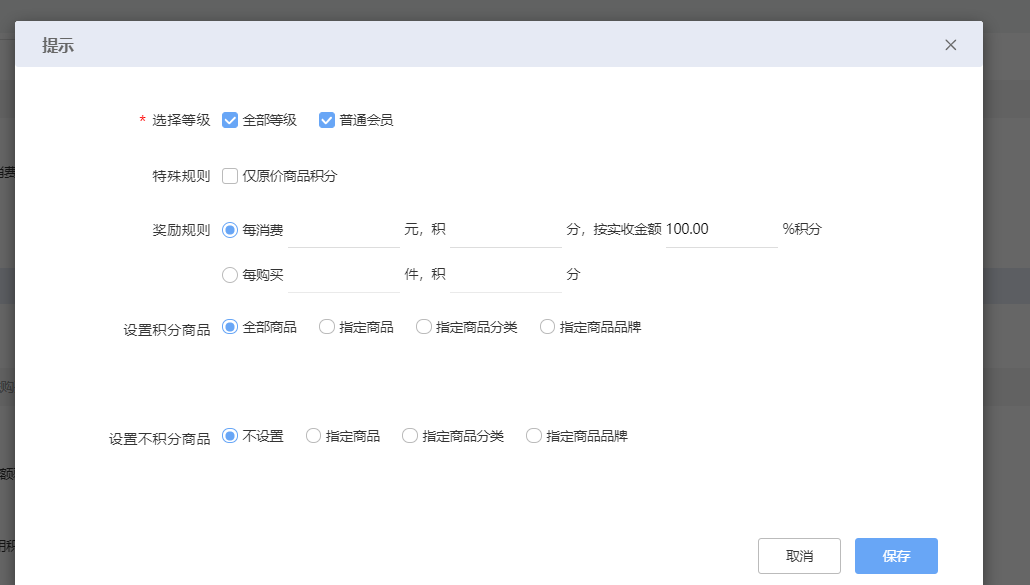Screen dimensions: 1030x585
Task: Close the 提示 dialog with the X icon
Action: point(951,45)
